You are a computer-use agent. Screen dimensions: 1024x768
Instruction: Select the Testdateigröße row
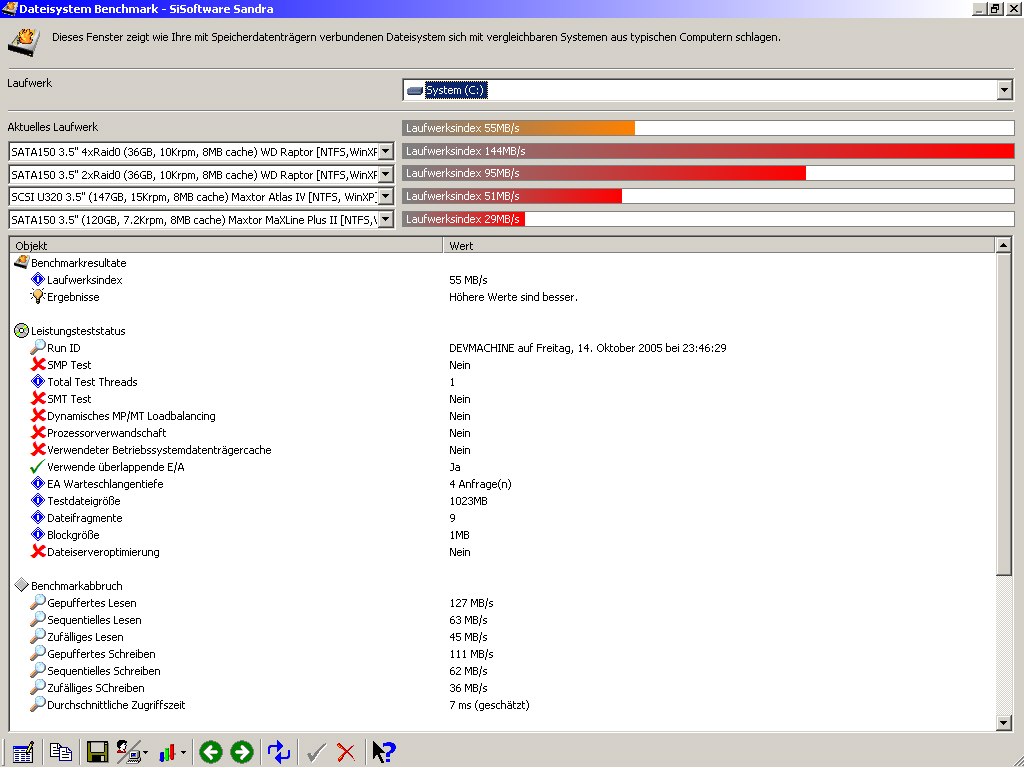pos(503,500)
